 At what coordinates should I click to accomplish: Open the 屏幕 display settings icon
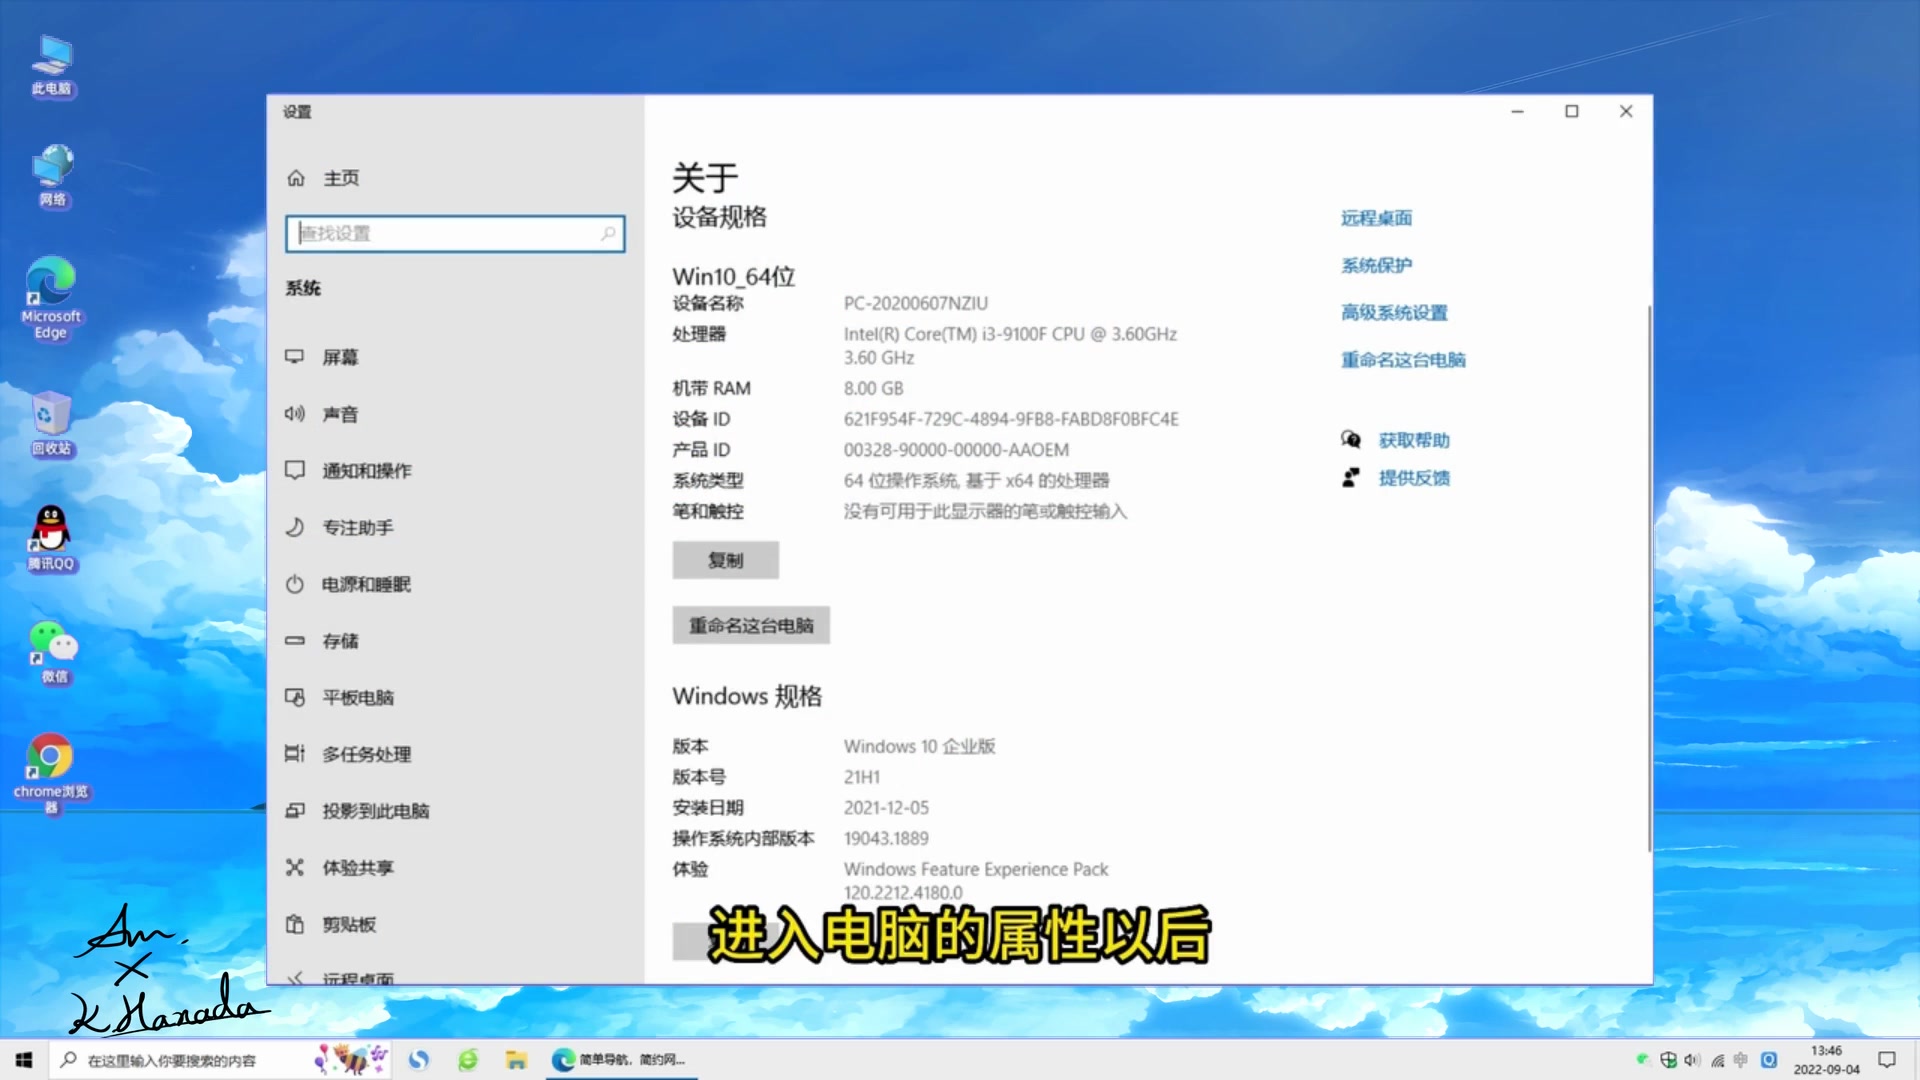coord(295,357)
